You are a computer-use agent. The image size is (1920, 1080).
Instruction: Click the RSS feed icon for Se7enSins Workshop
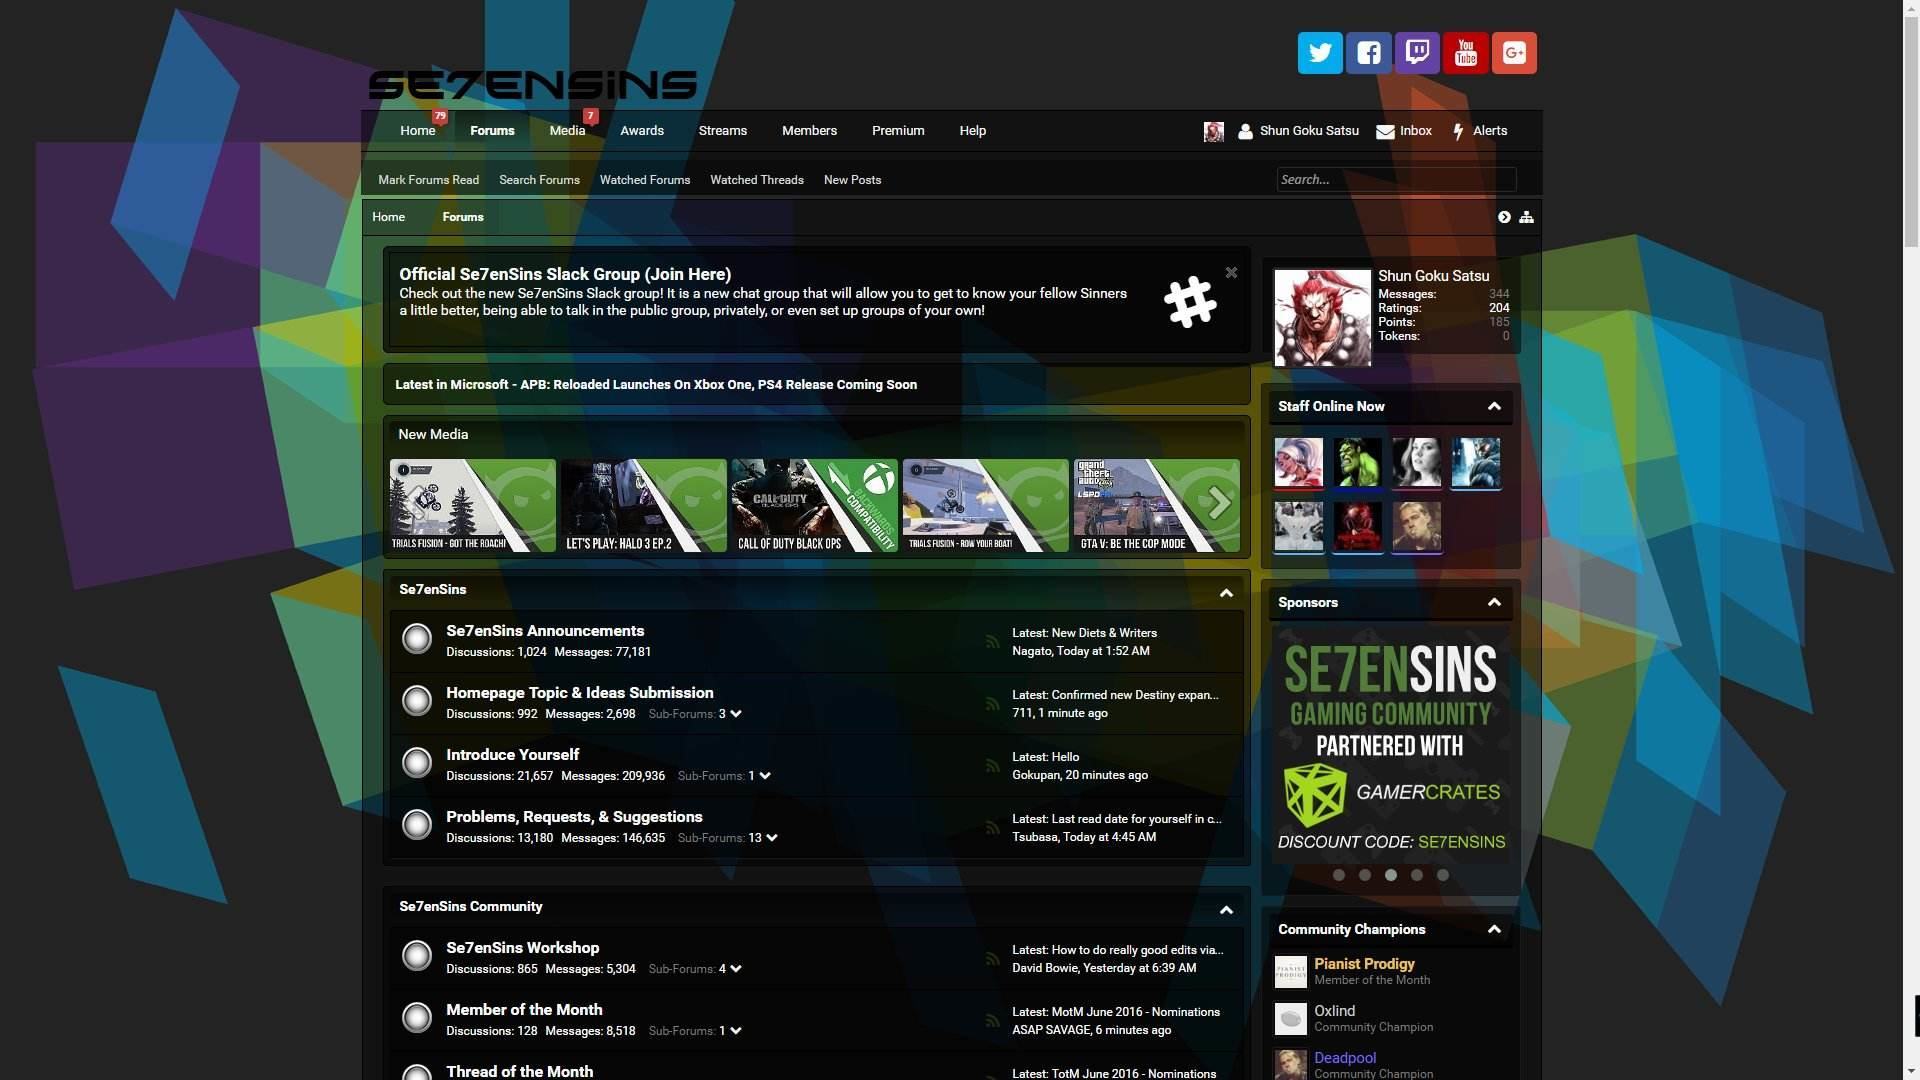[x=992, y=959]
